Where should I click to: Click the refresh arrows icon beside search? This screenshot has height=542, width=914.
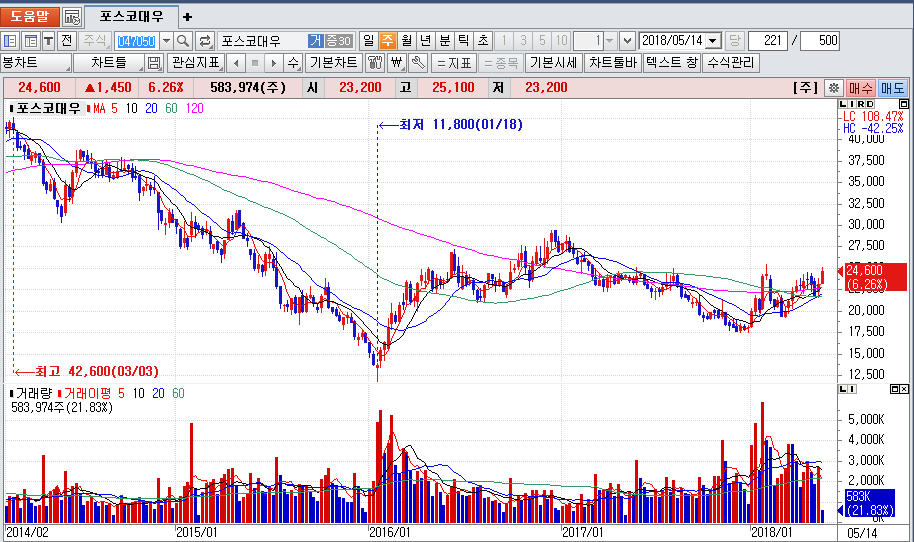(x=205, y=41)
